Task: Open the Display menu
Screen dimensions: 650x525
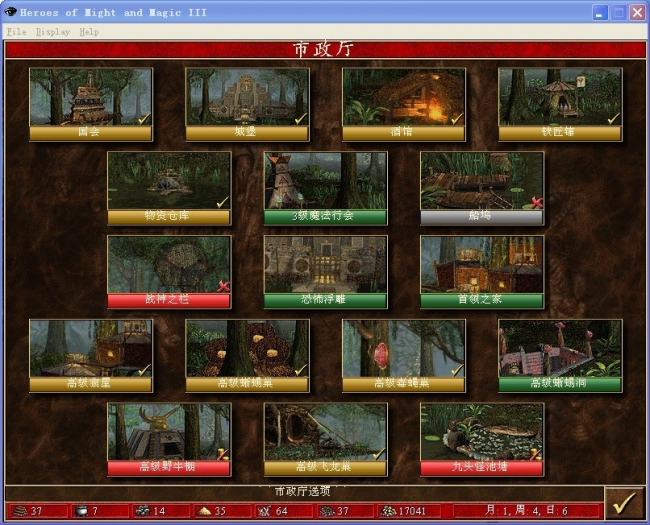Action: click(x=53, y=32)
